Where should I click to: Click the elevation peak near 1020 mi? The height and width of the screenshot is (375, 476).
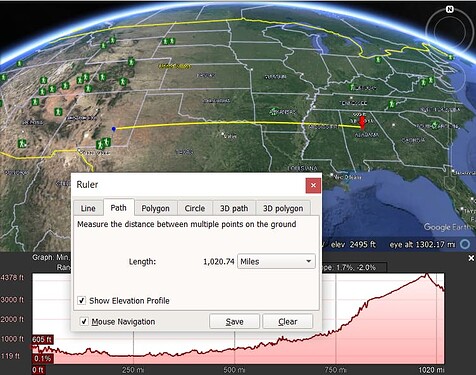click(426, 274)
